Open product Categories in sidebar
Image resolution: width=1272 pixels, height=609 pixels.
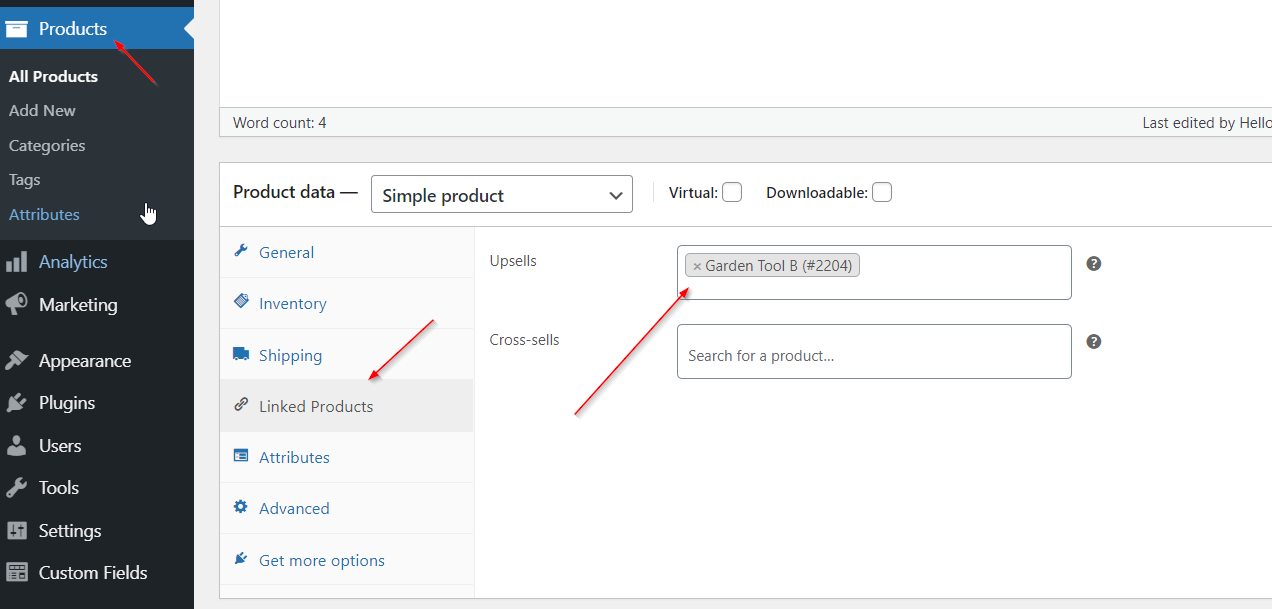point(47,146)
